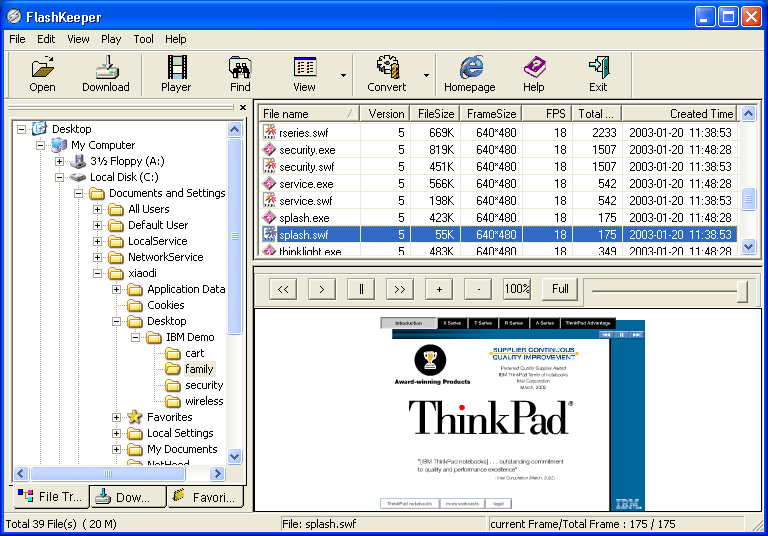Open the Homepage browser icon
Viewport: 768px width, 536px height.
coord(471,67)
